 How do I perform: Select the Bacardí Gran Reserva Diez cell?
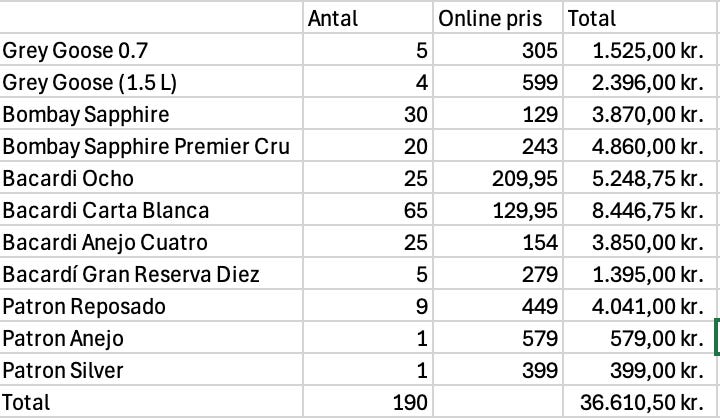(150, 274)
